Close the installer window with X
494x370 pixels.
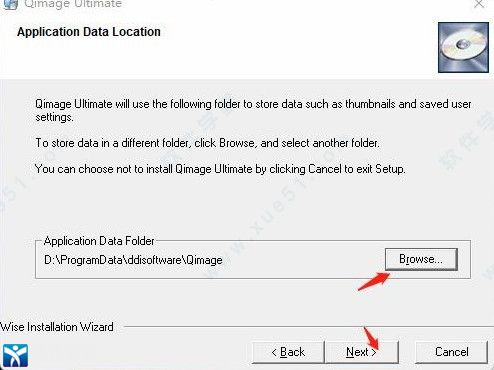click(x=479, y=4)
